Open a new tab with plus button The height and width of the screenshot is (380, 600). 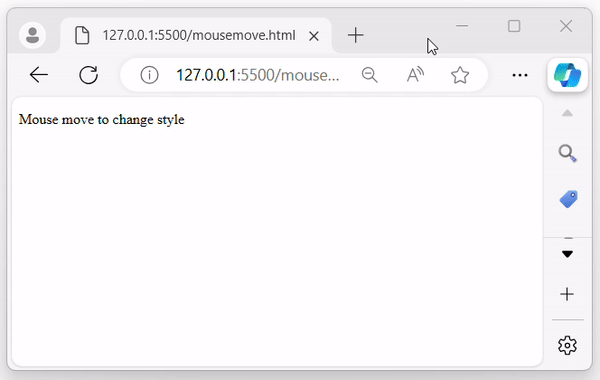point(355,35)
